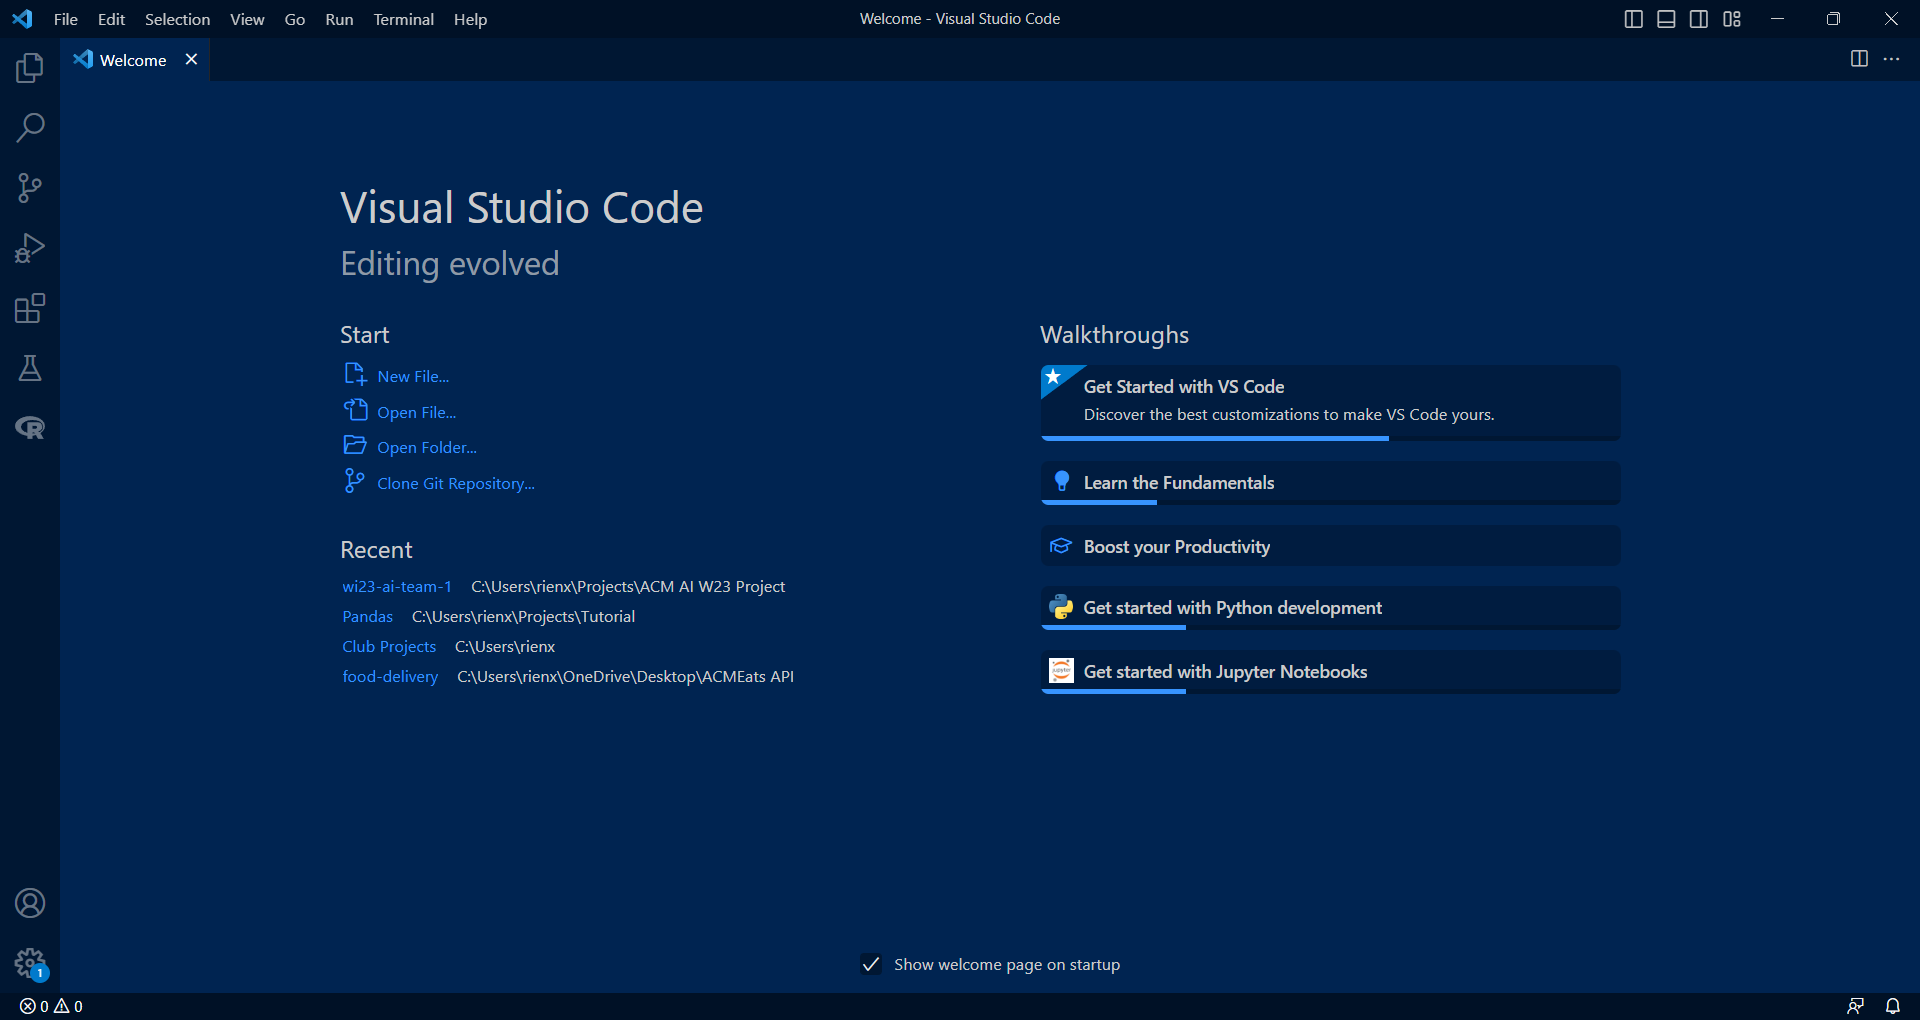Click the Open File... link
The height and width of the screenshot is (1020, 1920).
[x=417, y=413]
